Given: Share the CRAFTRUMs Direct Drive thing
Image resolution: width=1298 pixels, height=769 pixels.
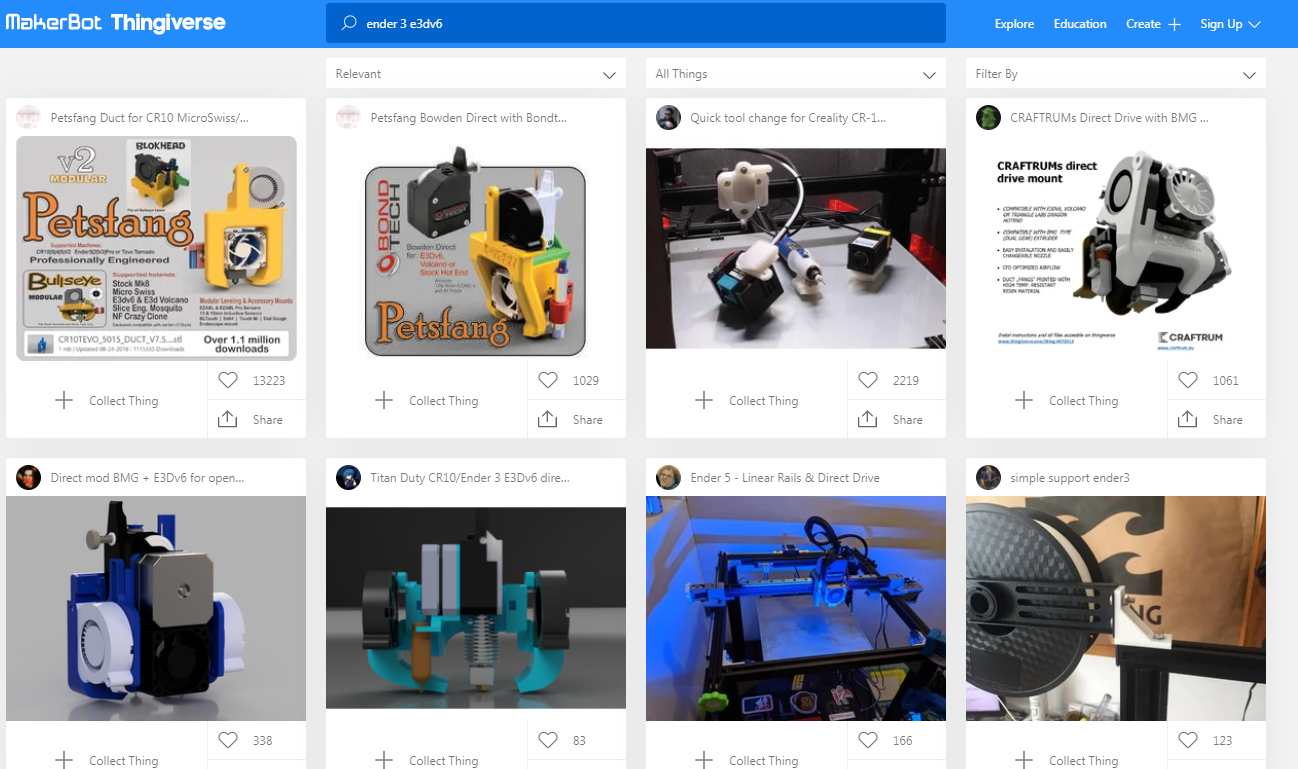Looking at the screenshot, I should point(1210,419).
